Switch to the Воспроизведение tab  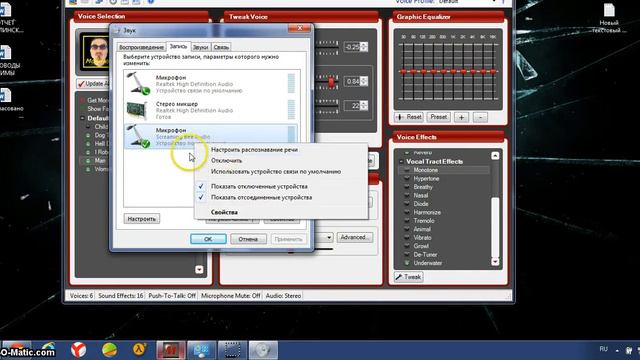141,47
